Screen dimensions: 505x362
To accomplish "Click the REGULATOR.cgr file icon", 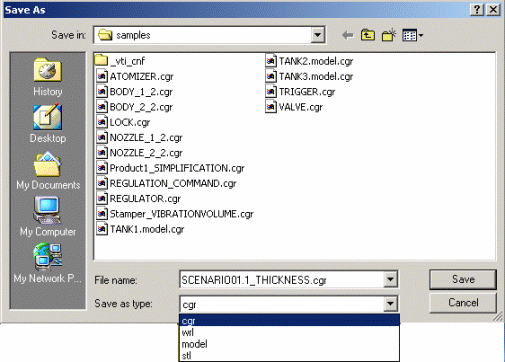I will [102, 199].
